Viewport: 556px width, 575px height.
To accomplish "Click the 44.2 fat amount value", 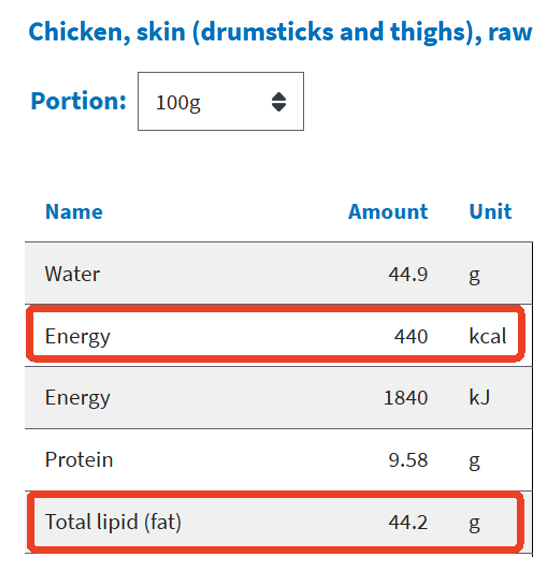I will point(408,522).
